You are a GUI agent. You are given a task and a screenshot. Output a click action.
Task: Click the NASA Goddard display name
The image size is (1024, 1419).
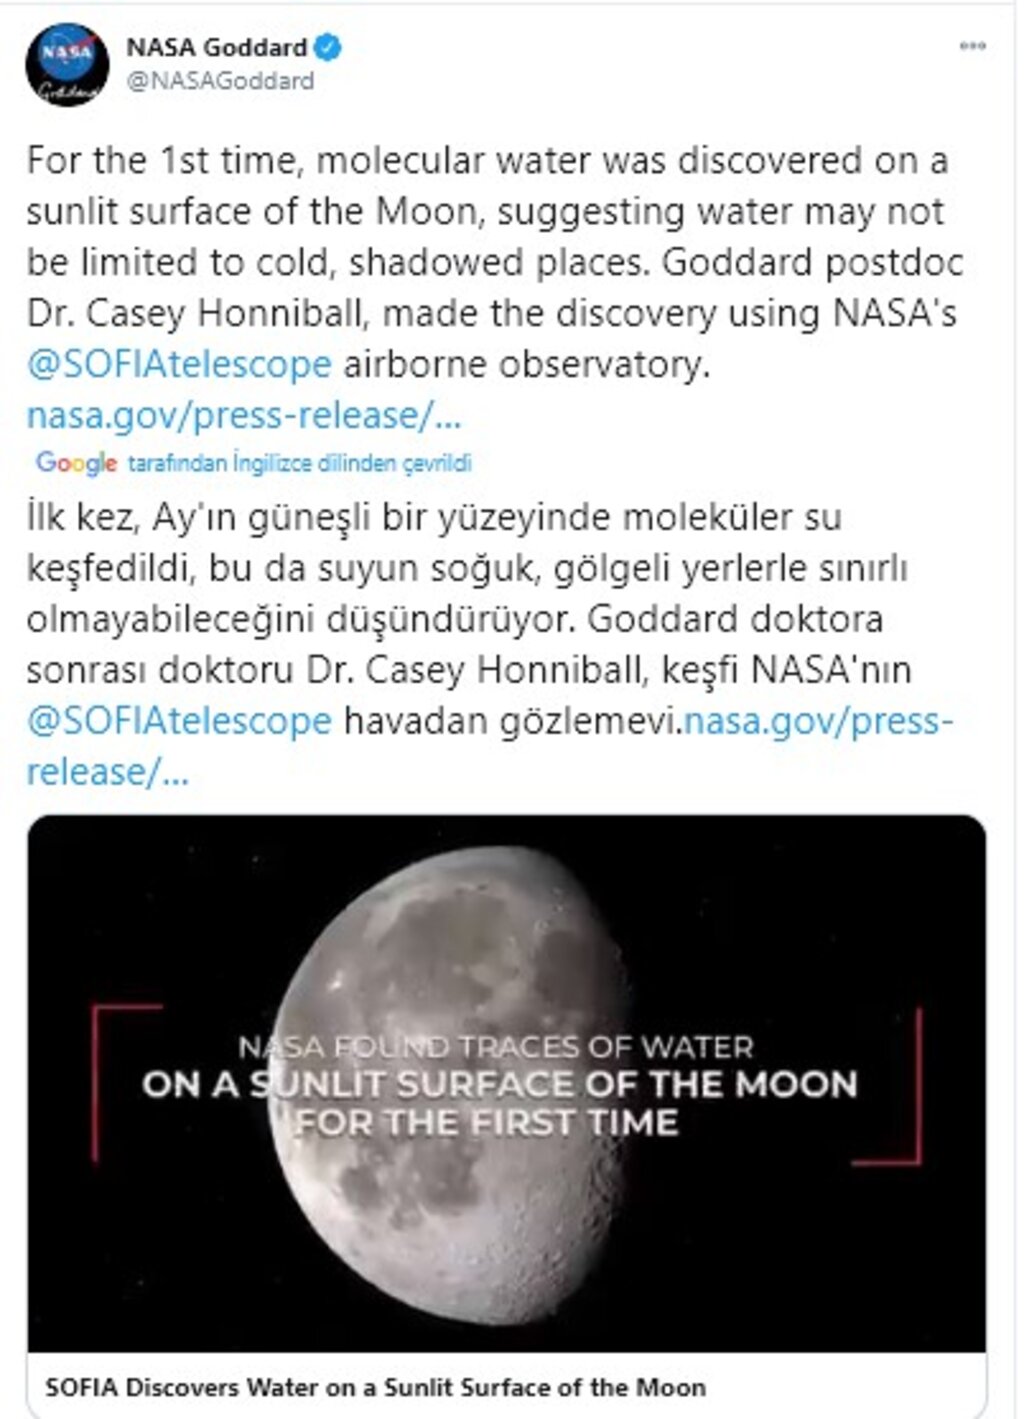pyautogui.click(x=216, y=47)
